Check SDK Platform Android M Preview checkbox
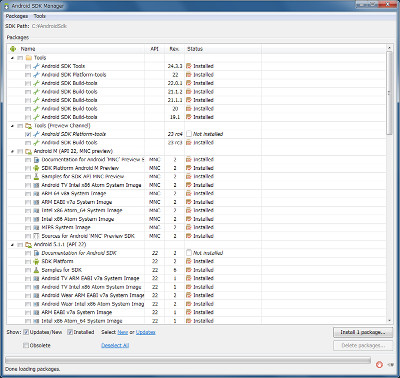This screenshot has width=400, height=378. [x=28, y=168]
